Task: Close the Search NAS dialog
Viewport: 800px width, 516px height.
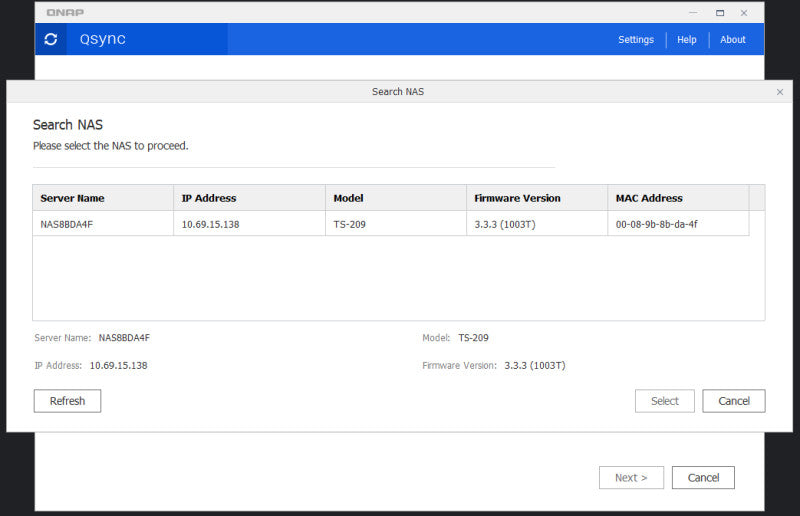Action: click(780, 92)
